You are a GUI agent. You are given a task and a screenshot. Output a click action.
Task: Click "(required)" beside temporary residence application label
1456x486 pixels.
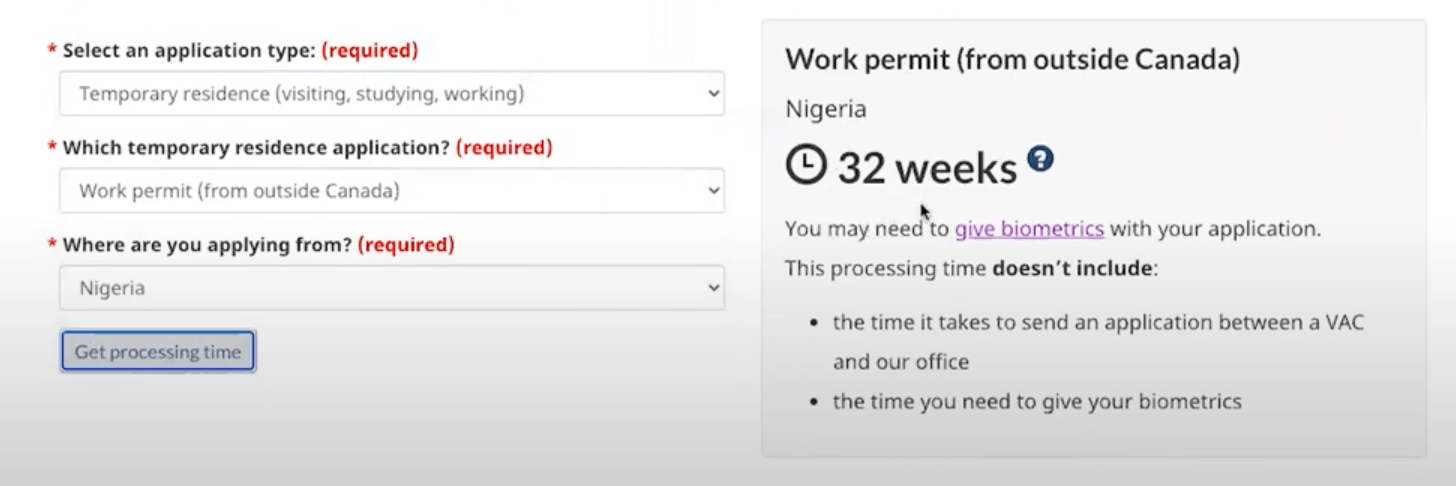(504, 148)
